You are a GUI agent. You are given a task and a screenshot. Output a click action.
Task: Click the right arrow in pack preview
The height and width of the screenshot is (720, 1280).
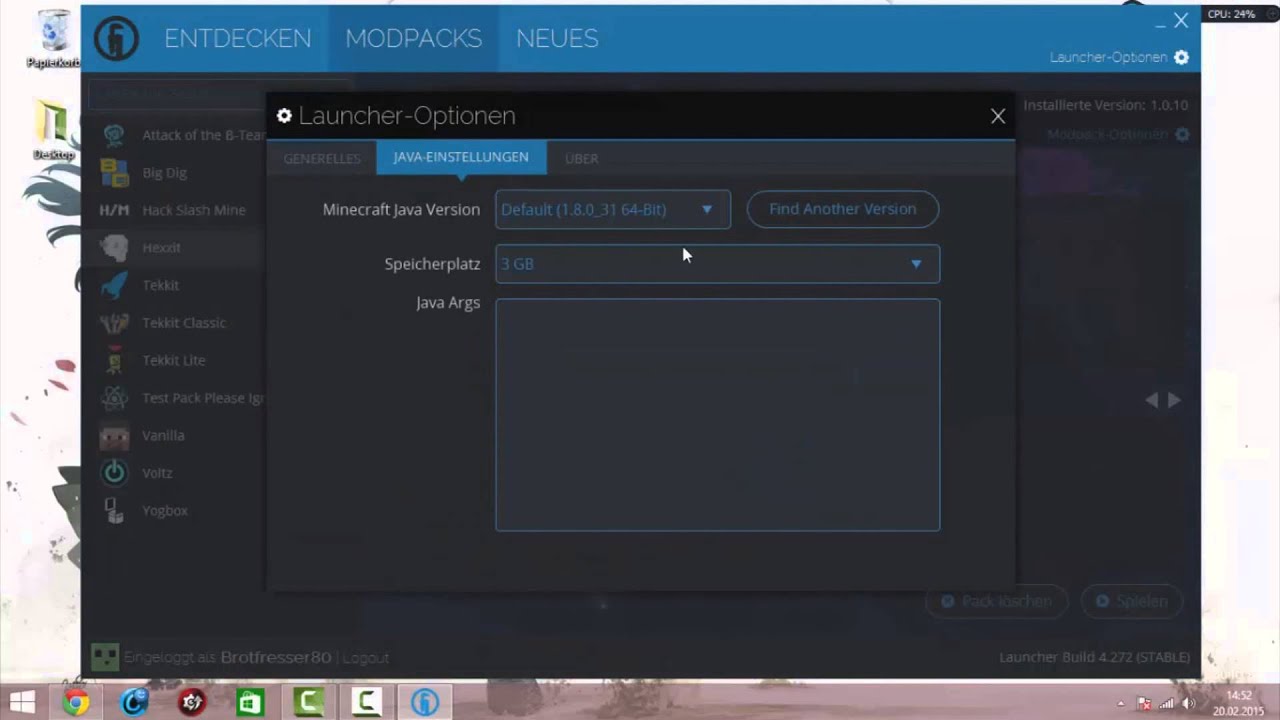click(1175, 399)
